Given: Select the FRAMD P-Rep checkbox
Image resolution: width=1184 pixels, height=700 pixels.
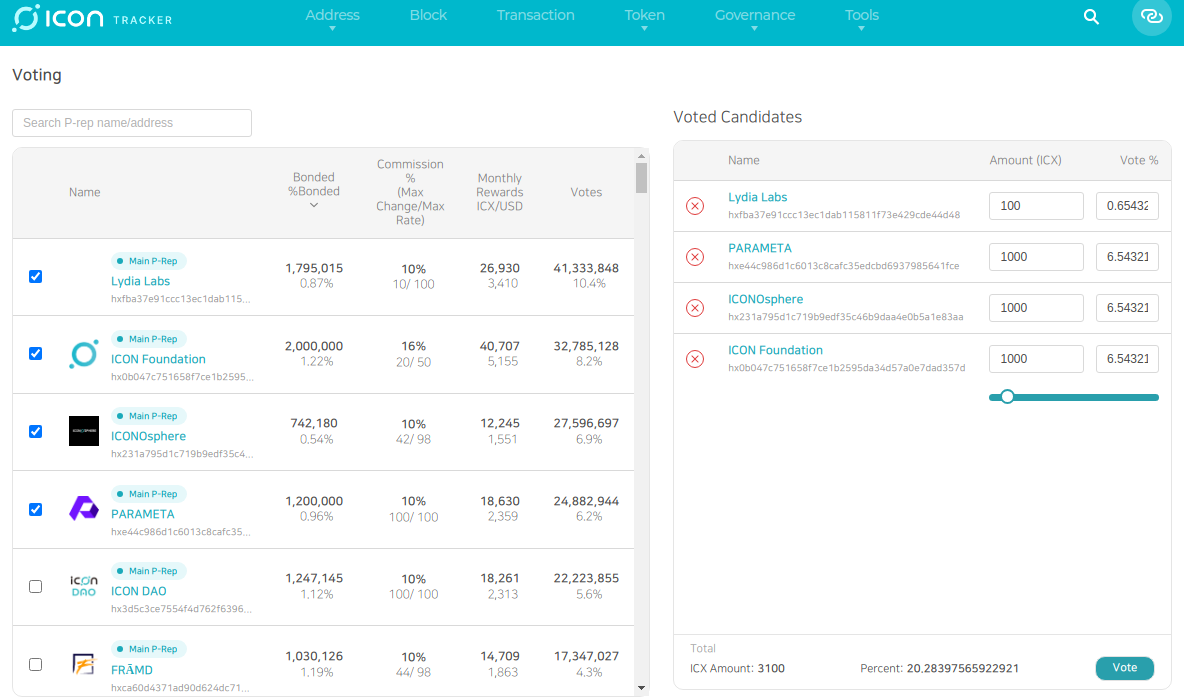Looking at the screenshot, I should [x=36, y=664].
